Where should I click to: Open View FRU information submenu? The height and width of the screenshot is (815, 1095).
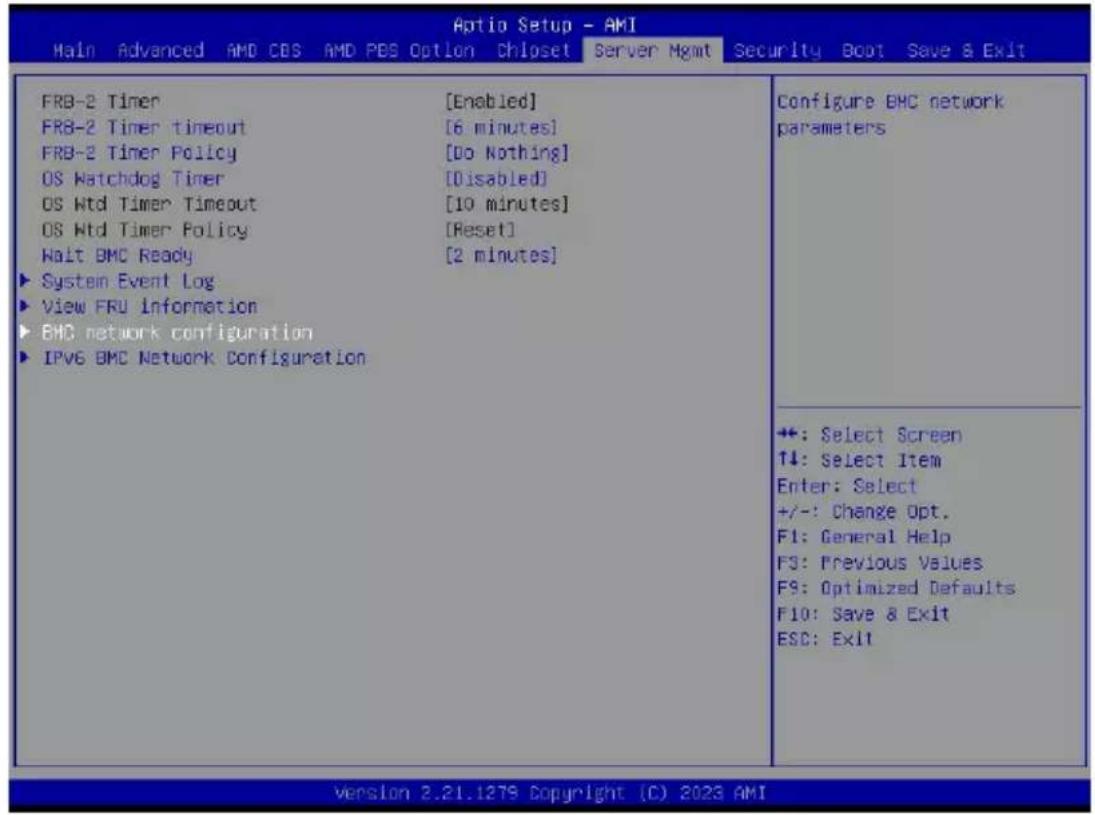coord(149,307)
